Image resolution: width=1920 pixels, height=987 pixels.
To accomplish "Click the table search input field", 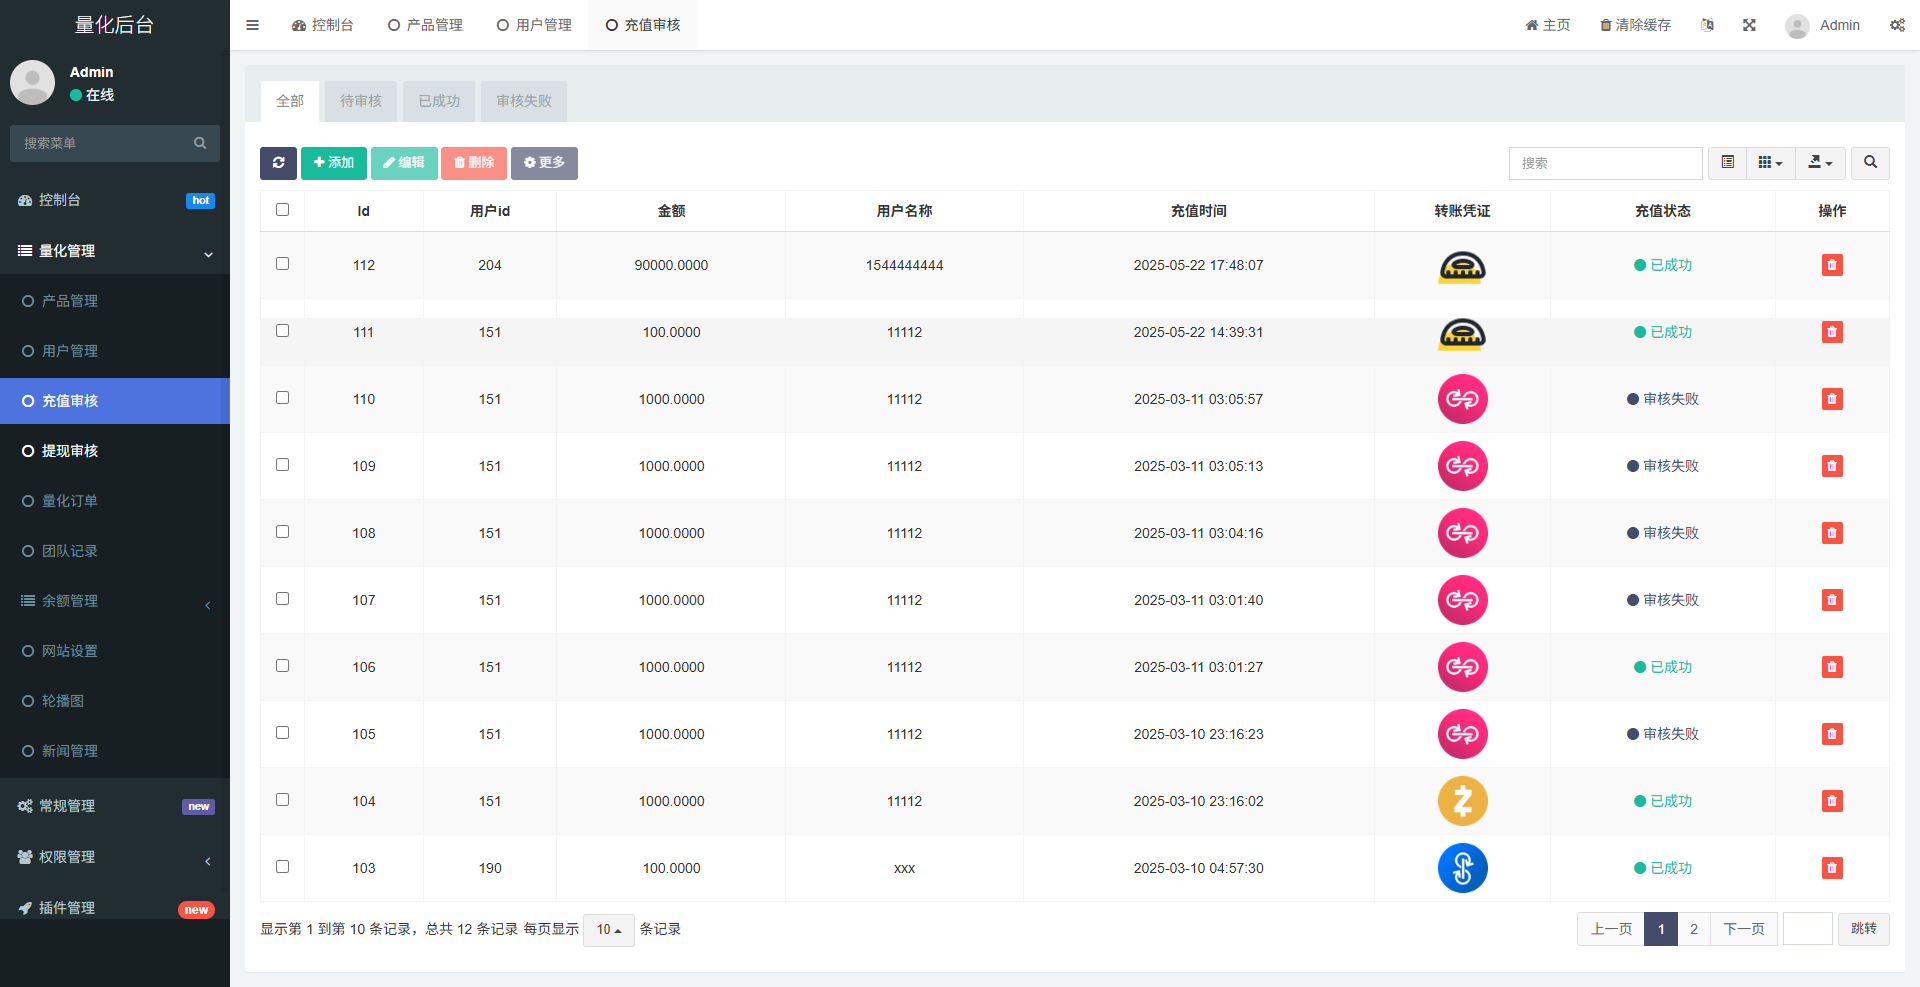I will [x=1604, y=163].
